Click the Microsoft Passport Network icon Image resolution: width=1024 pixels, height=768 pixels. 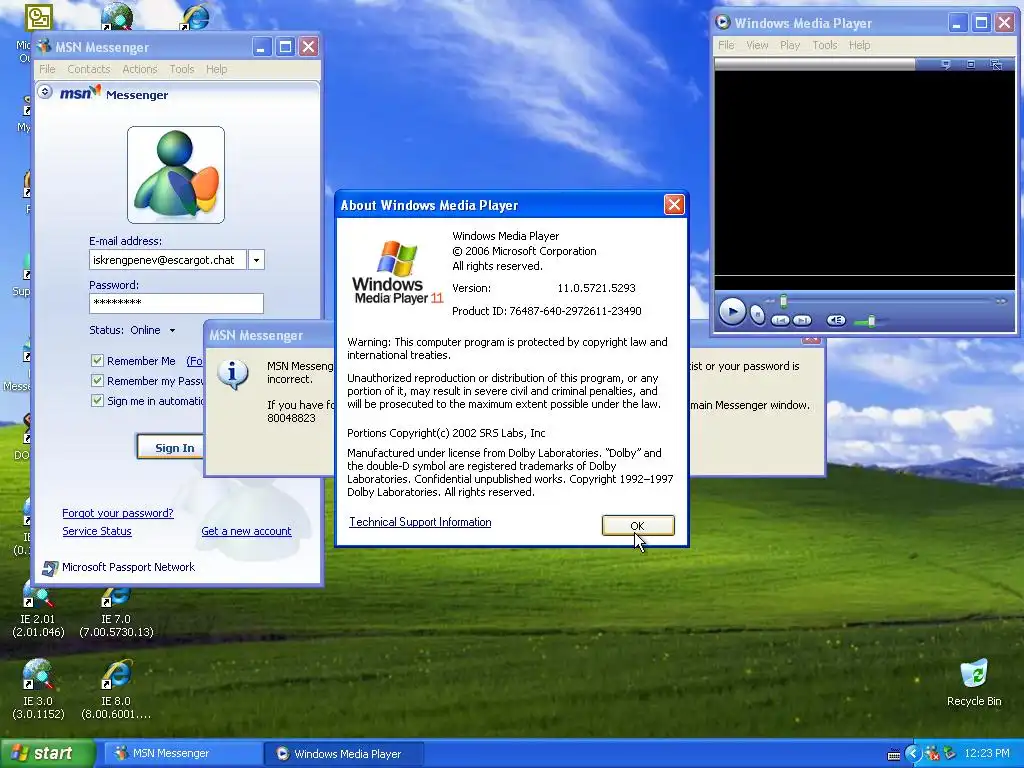tap(50, 568)
